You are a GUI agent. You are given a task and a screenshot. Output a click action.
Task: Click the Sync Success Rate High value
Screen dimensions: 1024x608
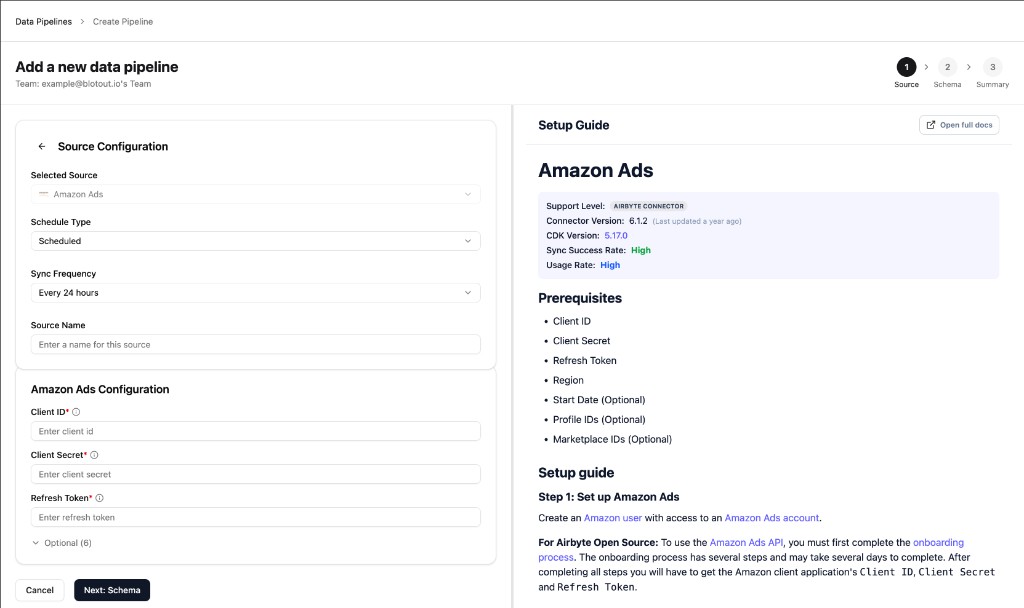pos(641,251)
